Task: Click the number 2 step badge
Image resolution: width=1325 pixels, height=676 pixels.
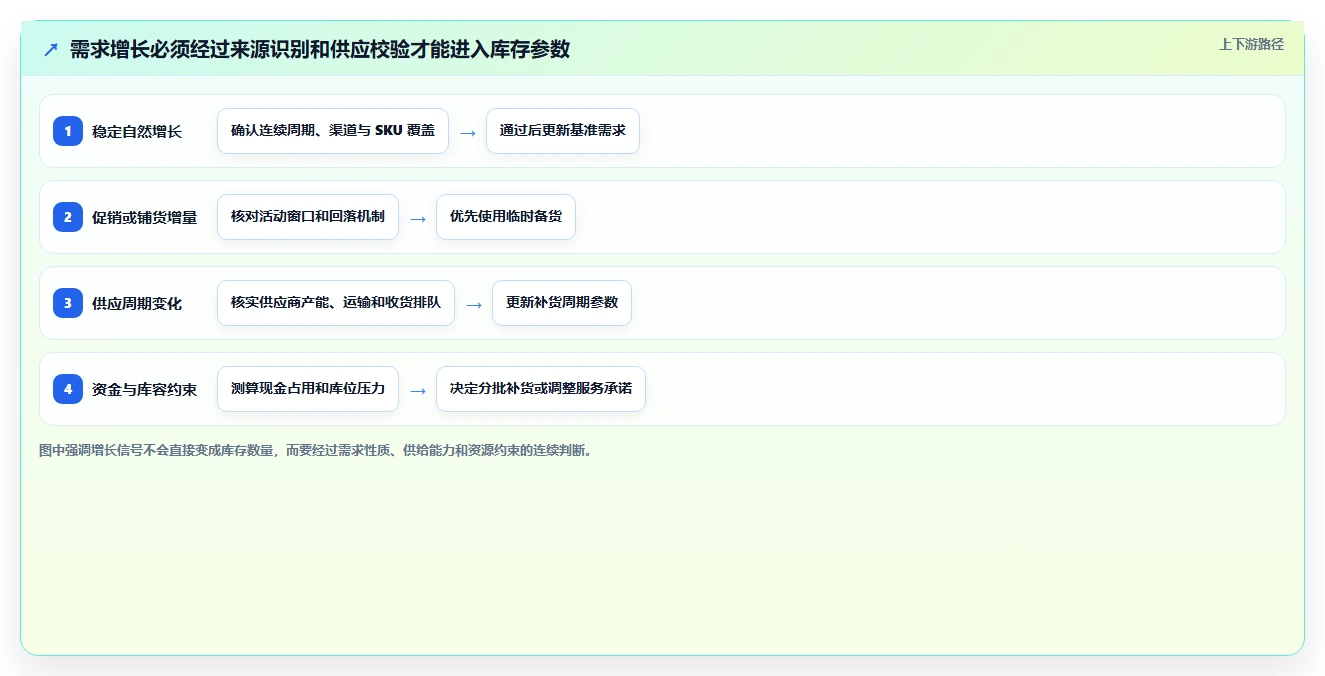Action: [x=68, y=217]
